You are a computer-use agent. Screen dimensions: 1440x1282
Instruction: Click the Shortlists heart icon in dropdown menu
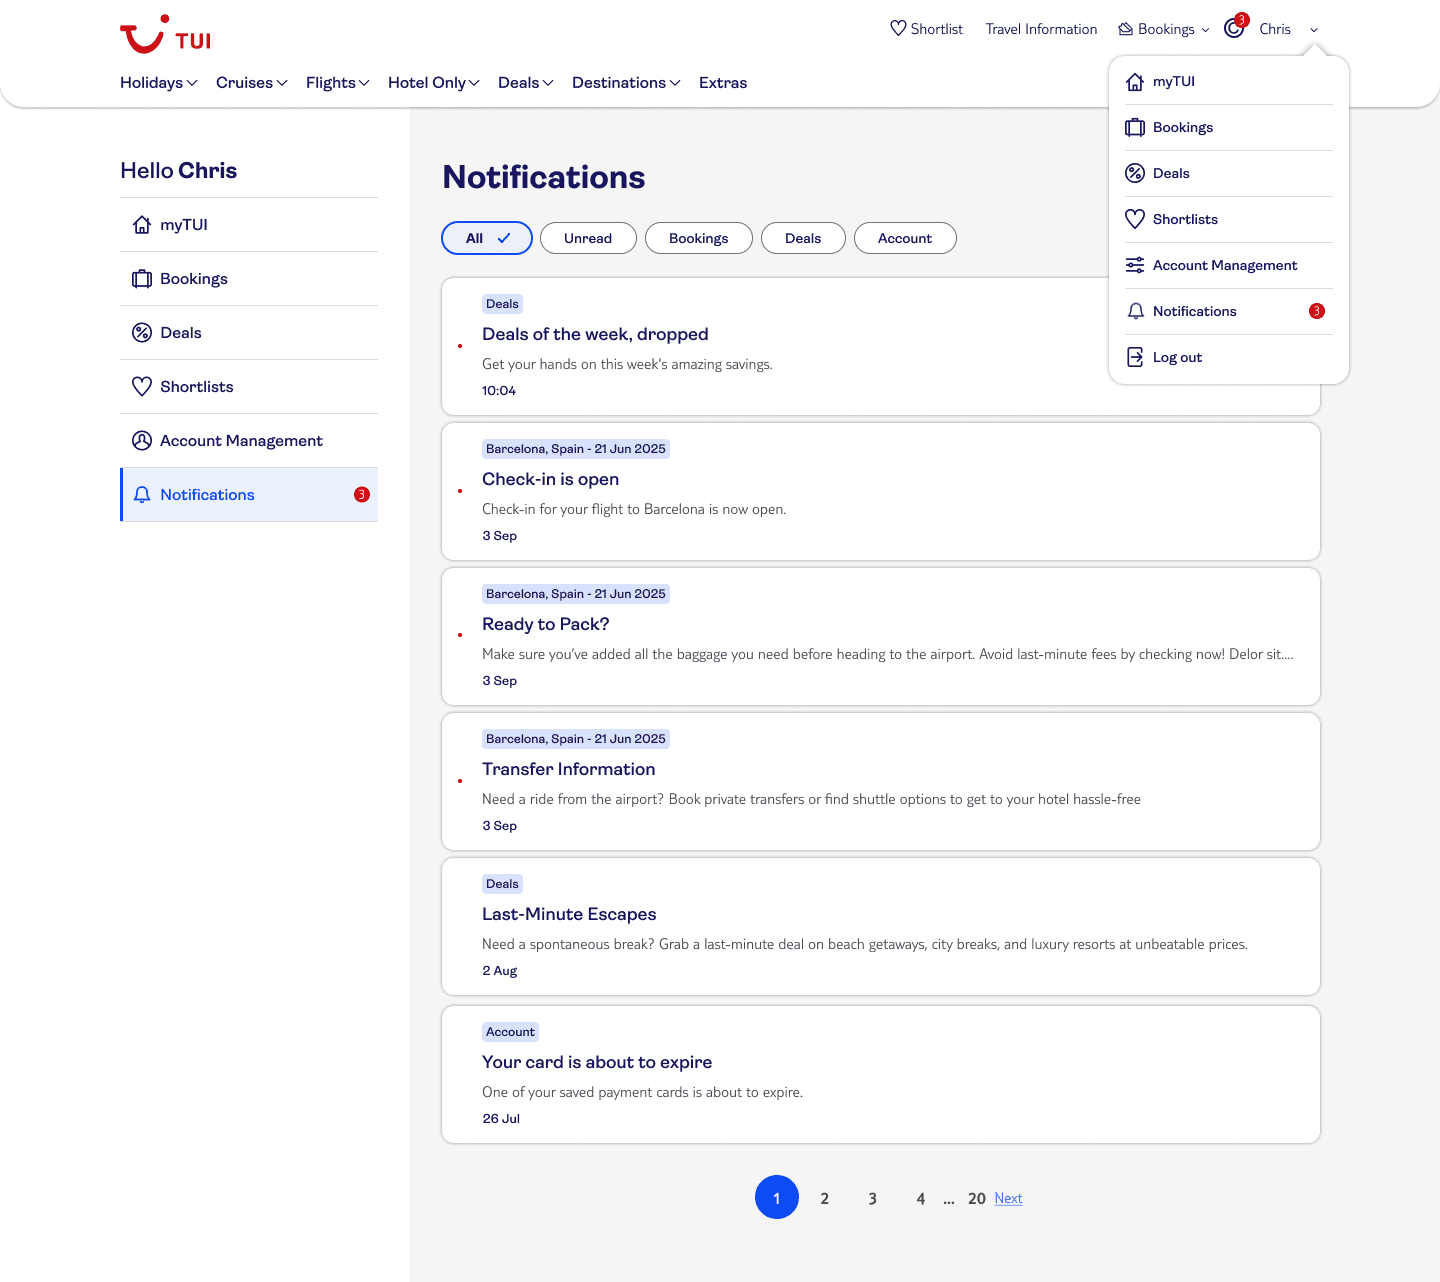[1135, 220]
